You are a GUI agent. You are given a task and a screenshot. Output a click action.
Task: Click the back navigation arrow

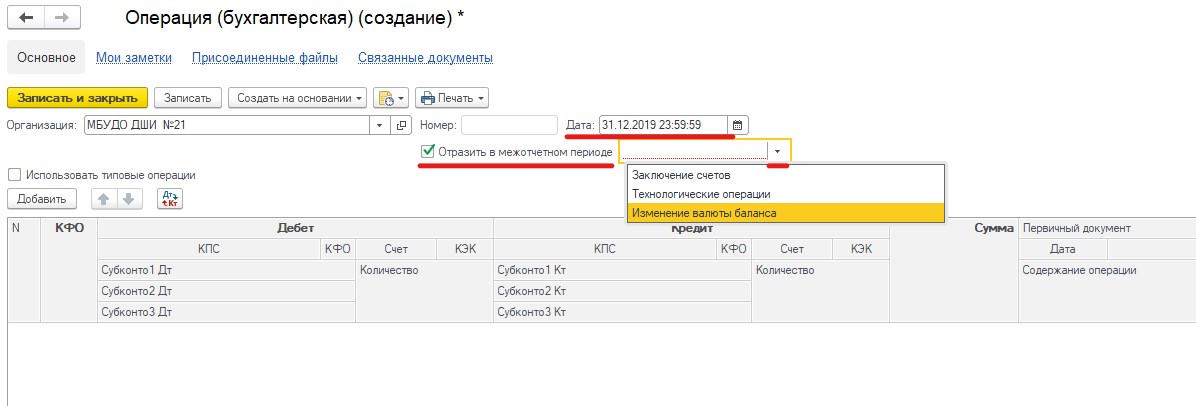tap(26, 19)
